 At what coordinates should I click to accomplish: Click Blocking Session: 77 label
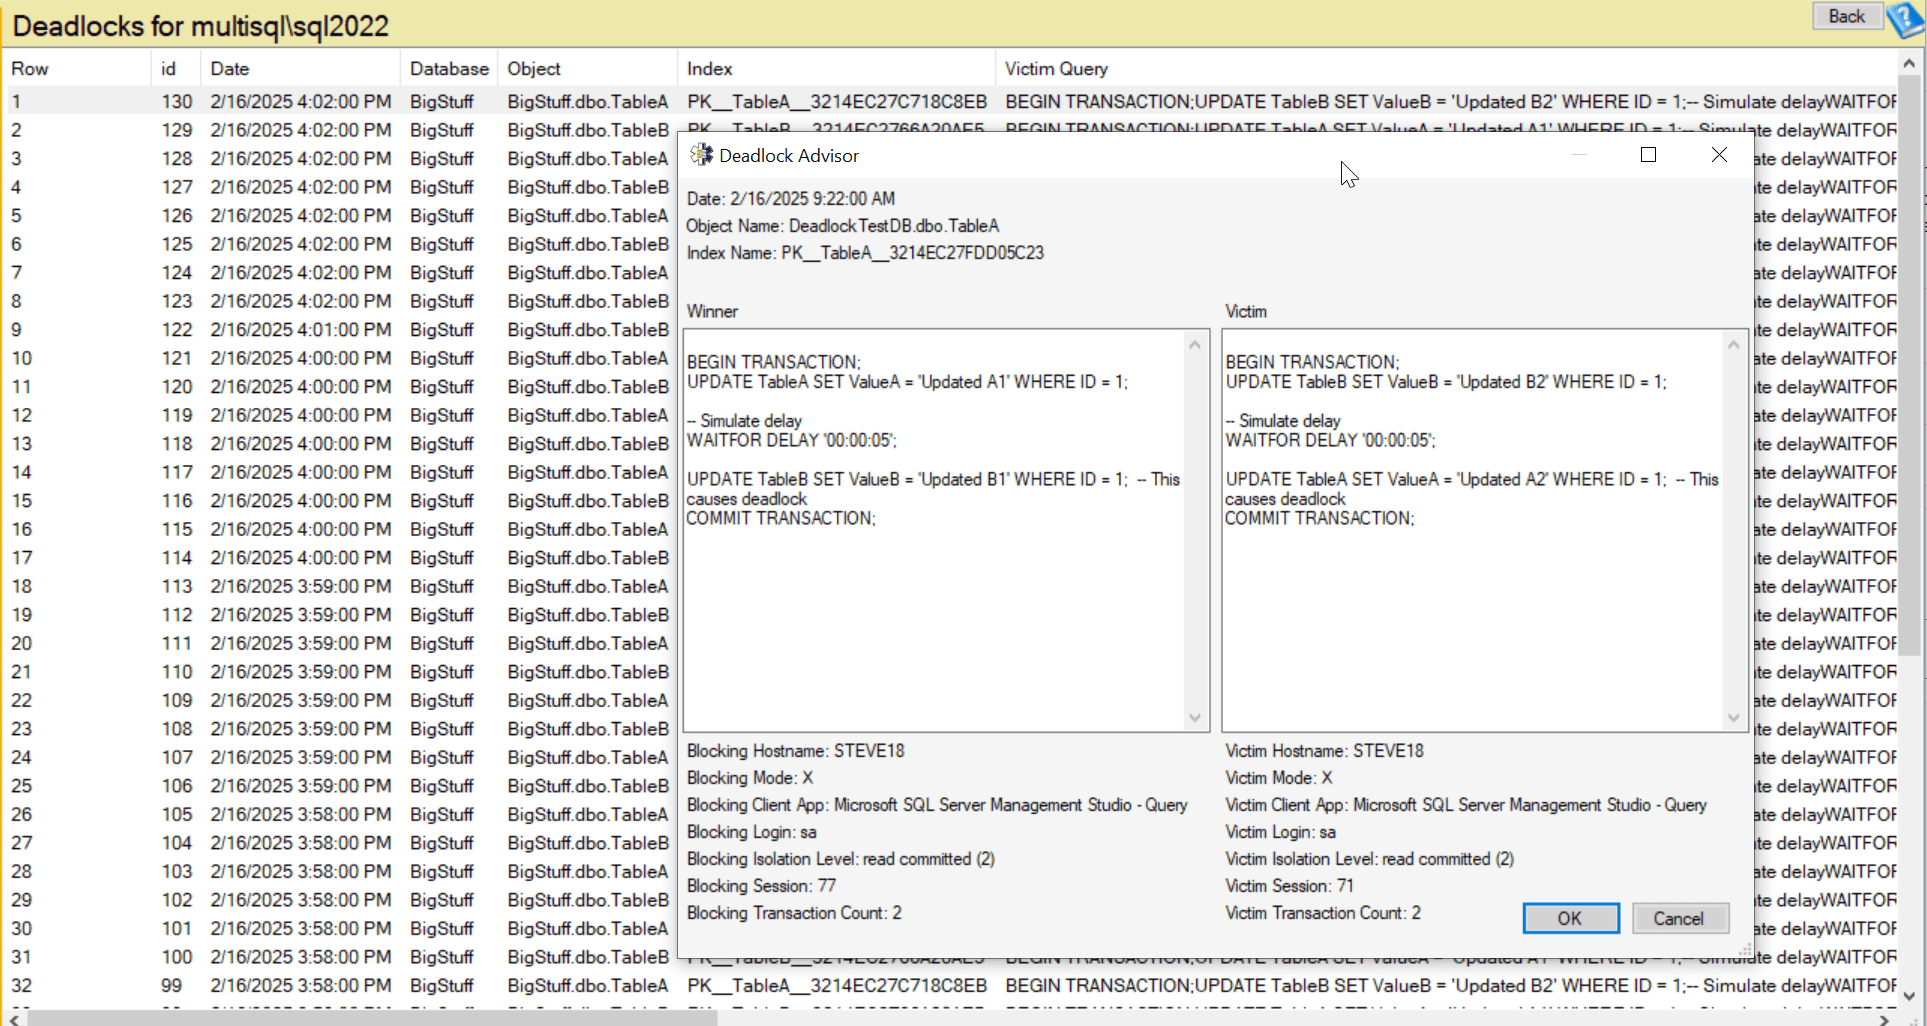click(761, 885)
